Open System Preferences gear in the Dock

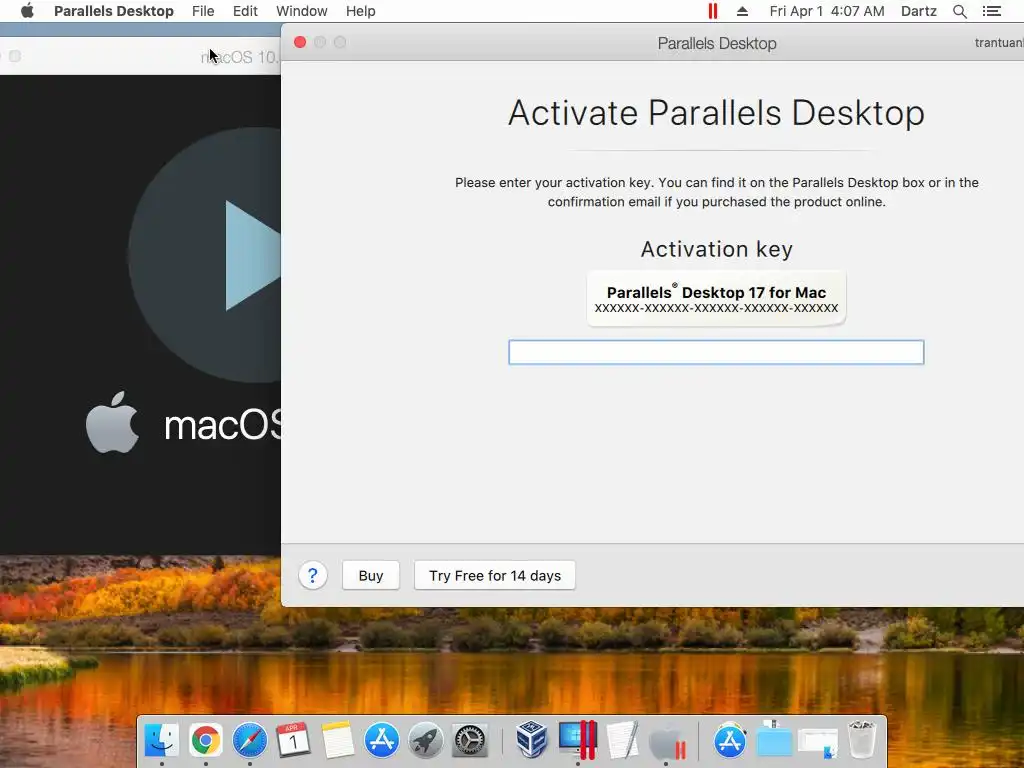click(470, 741)
